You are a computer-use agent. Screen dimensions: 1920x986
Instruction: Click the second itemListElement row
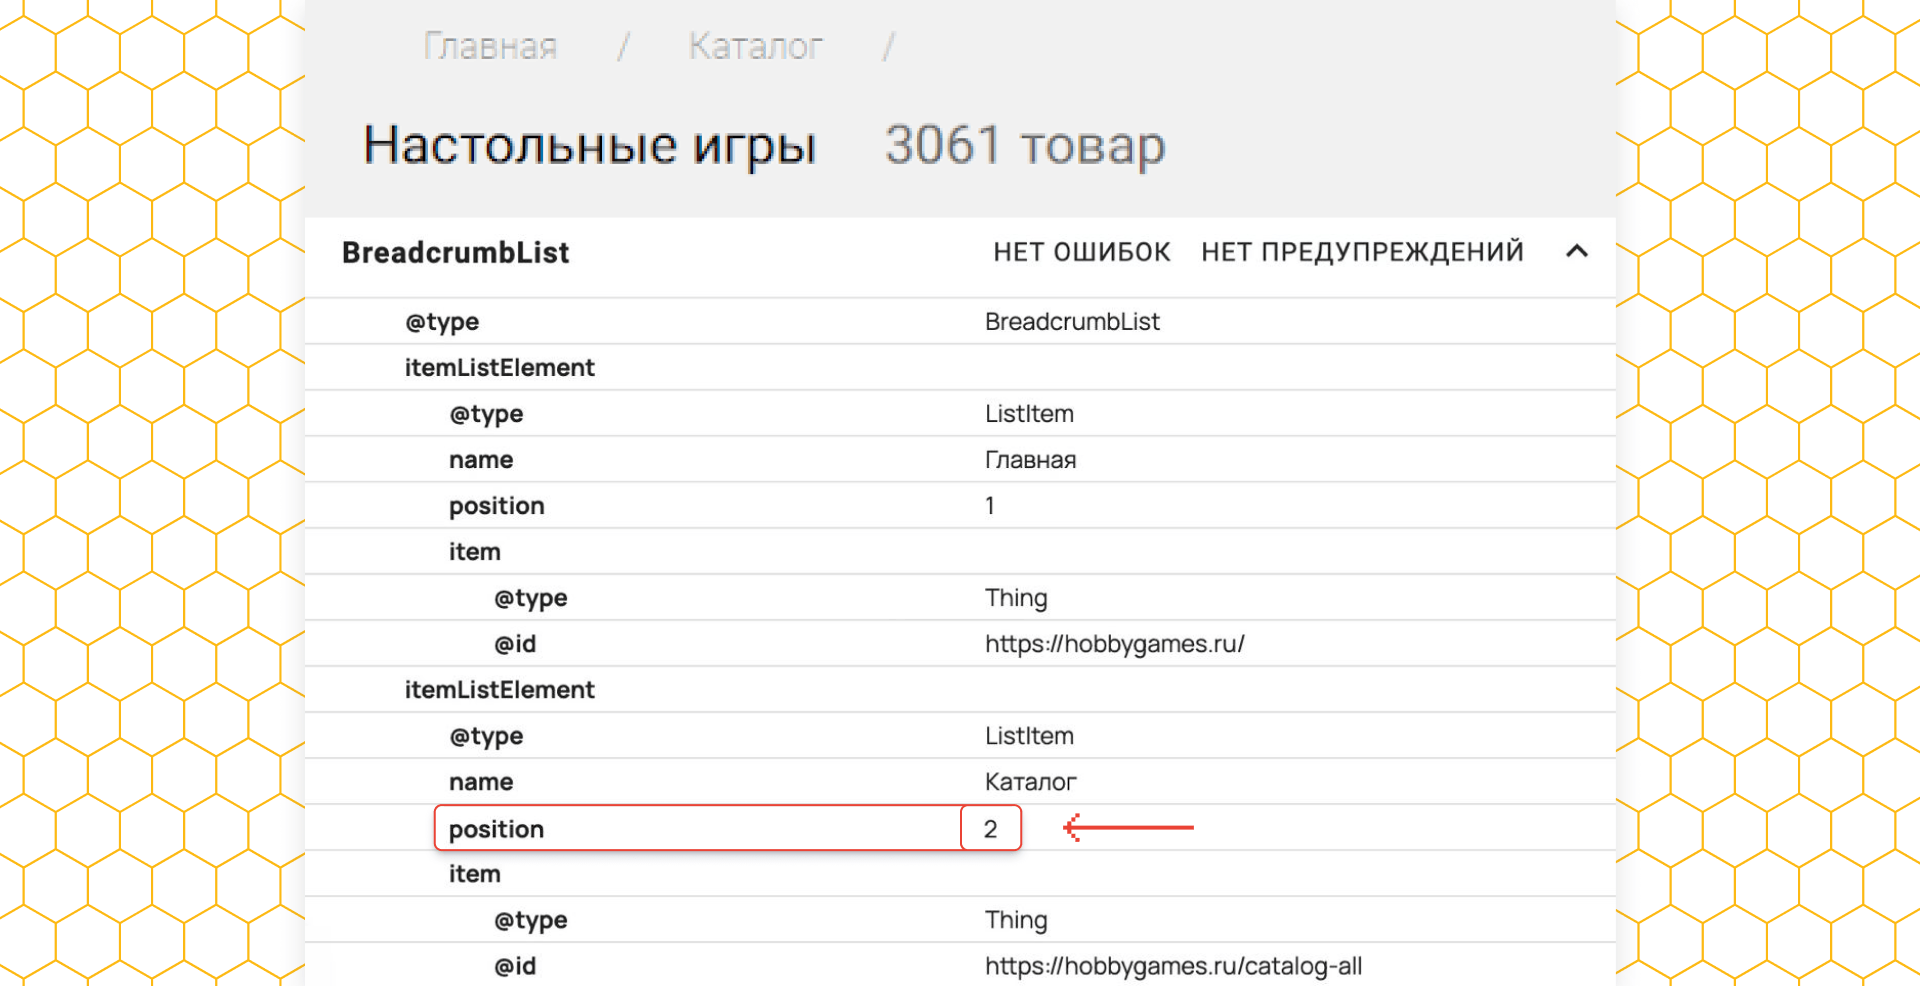tap(500, 690)
